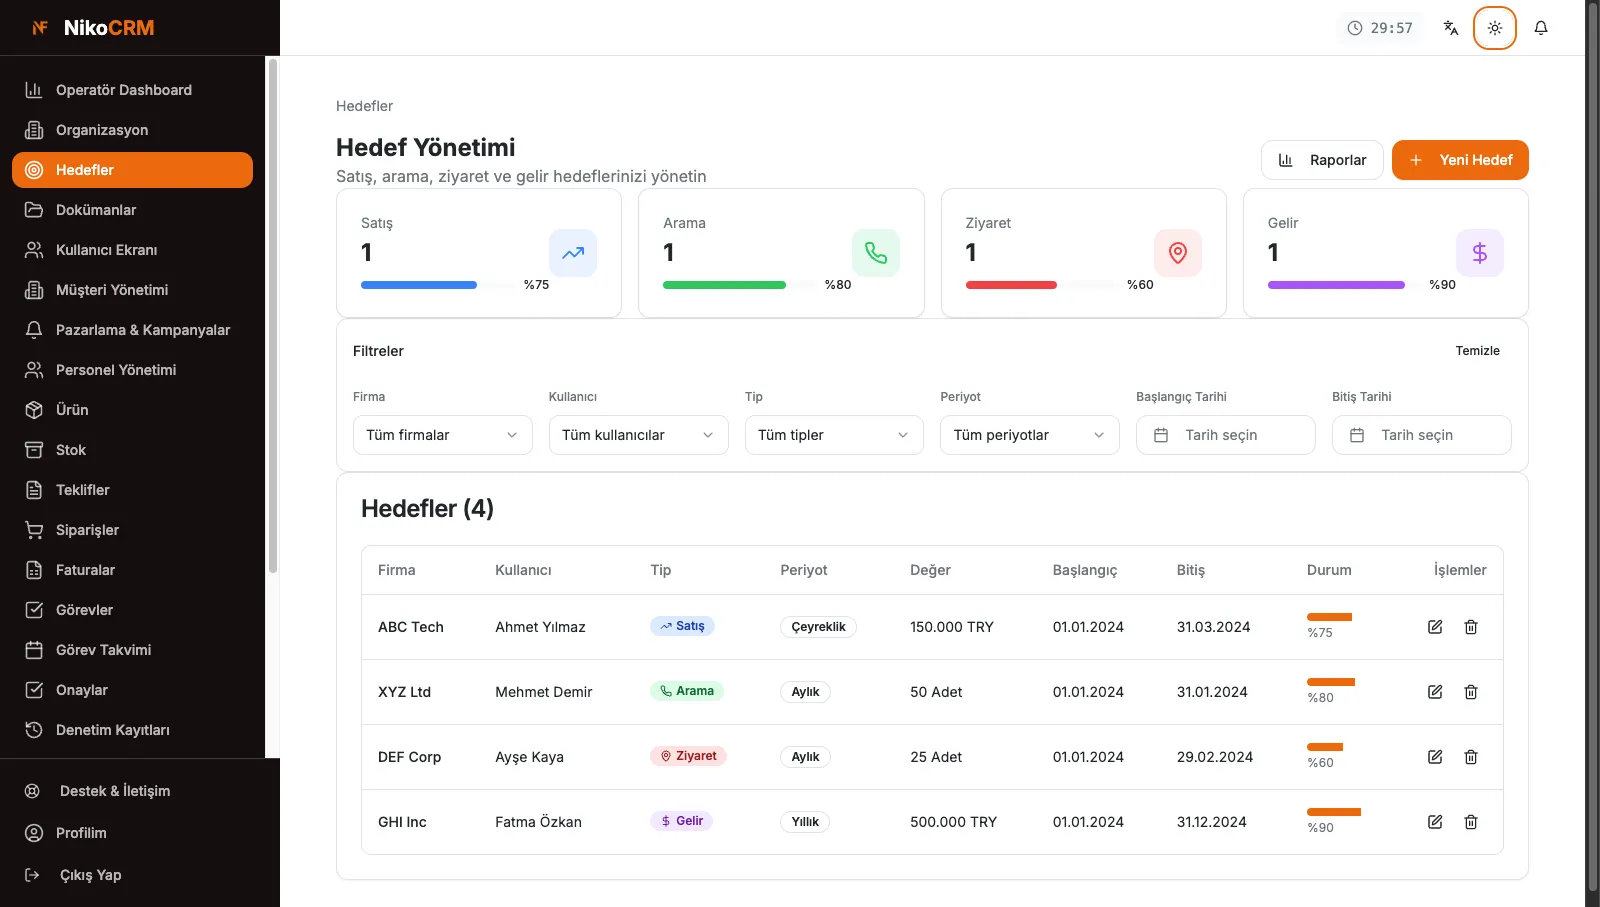
Task: Delete the XYZ Ltd goal
Action: (x=1471, y=692)
